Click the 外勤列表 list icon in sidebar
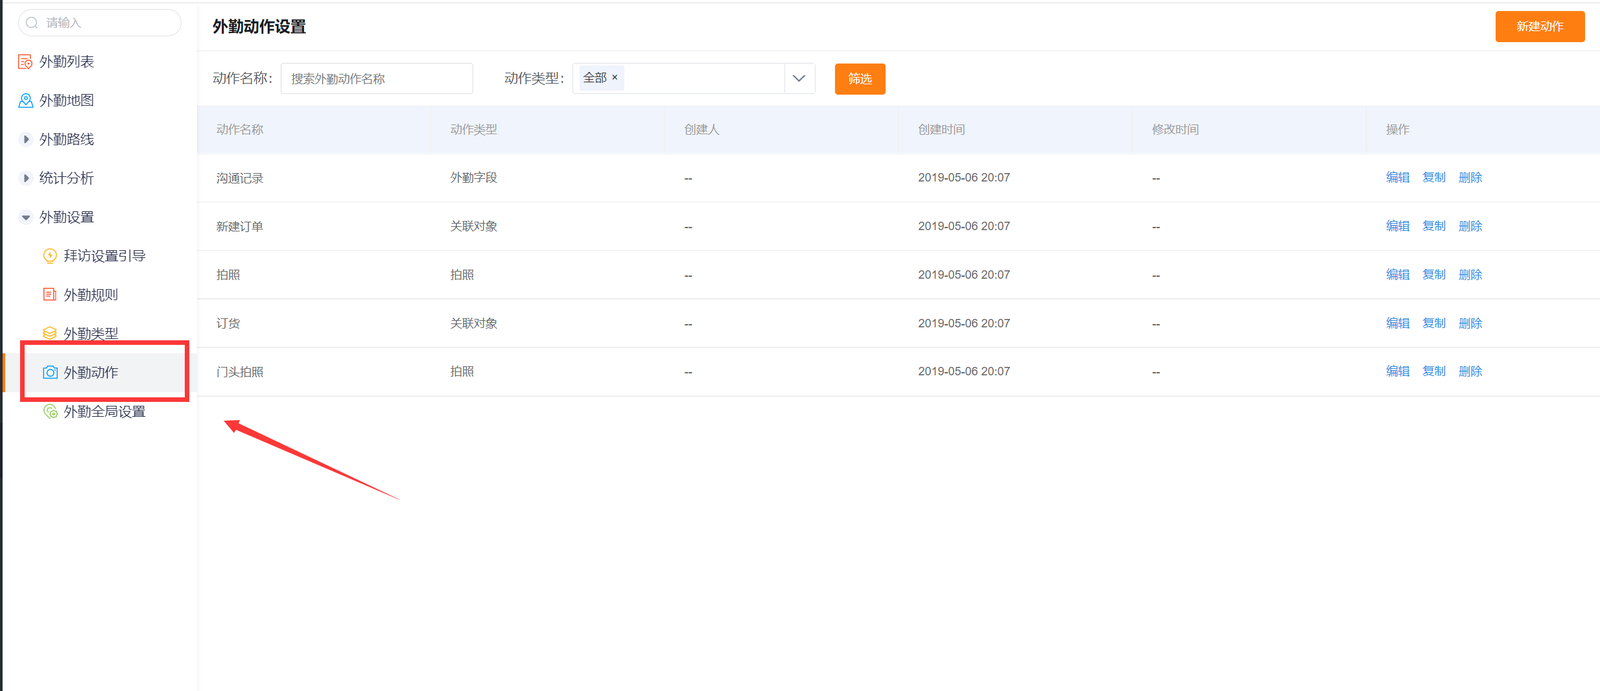This screenshot has height=691, width=1600. click(25, 62)
